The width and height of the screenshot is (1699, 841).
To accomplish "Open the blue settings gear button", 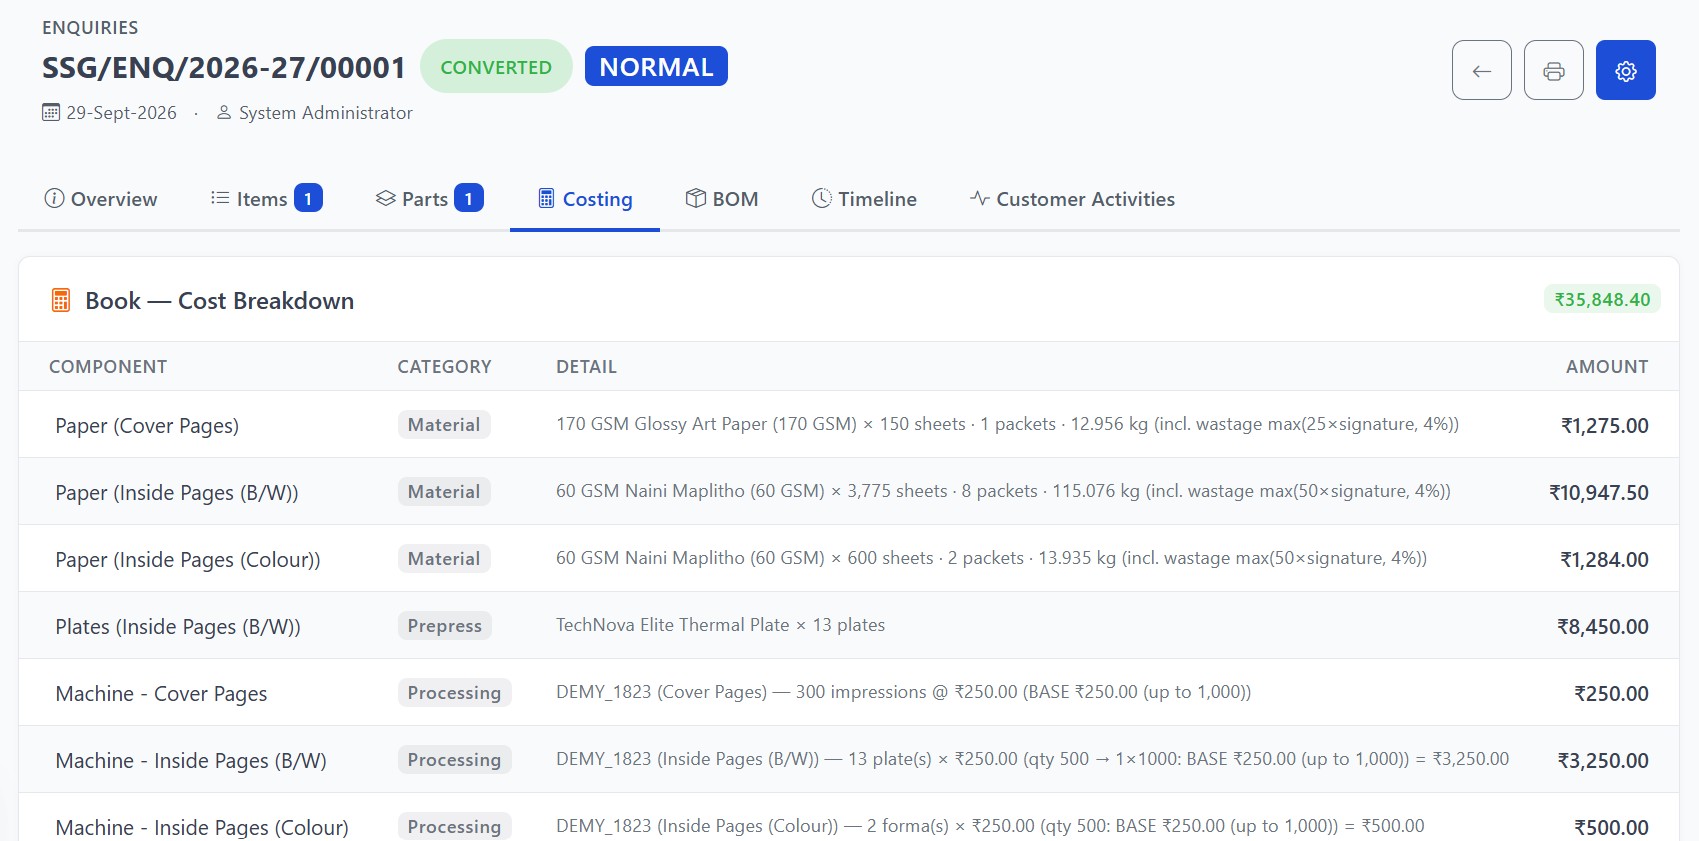I will 1625,70.
